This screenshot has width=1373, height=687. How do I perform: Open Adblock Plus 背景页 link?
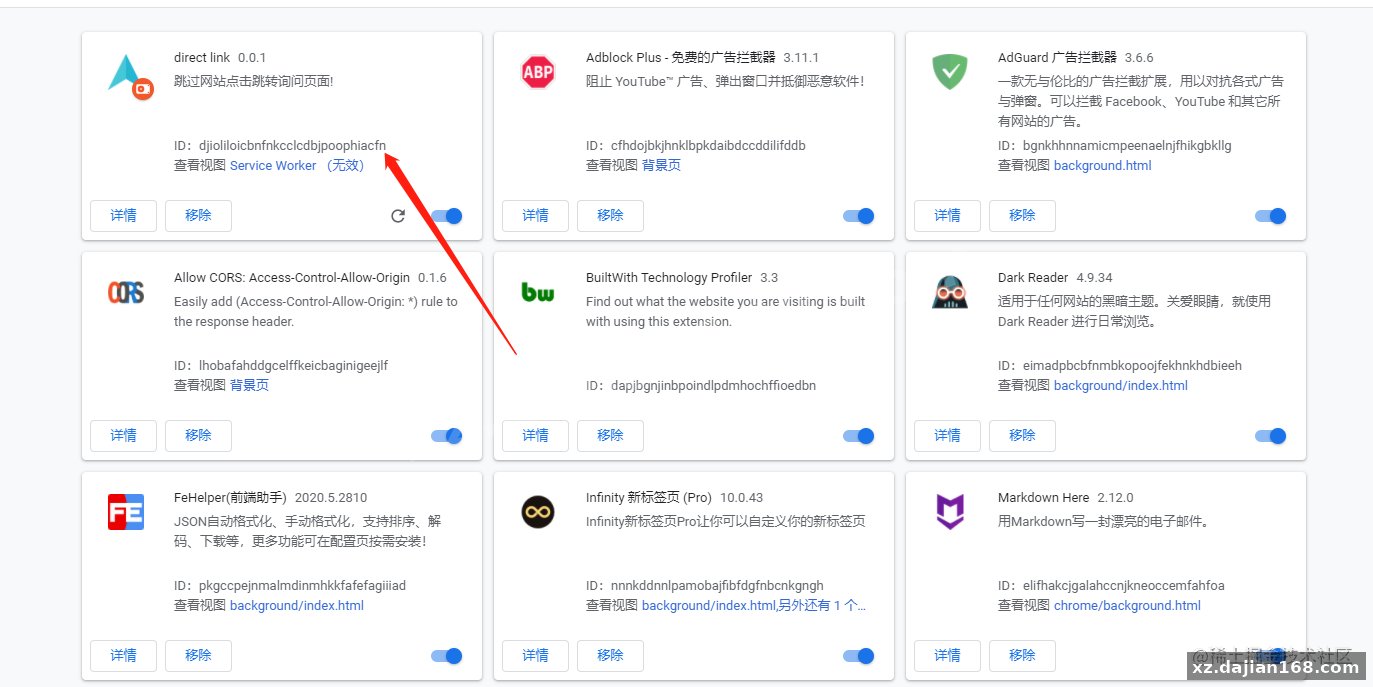661,166
